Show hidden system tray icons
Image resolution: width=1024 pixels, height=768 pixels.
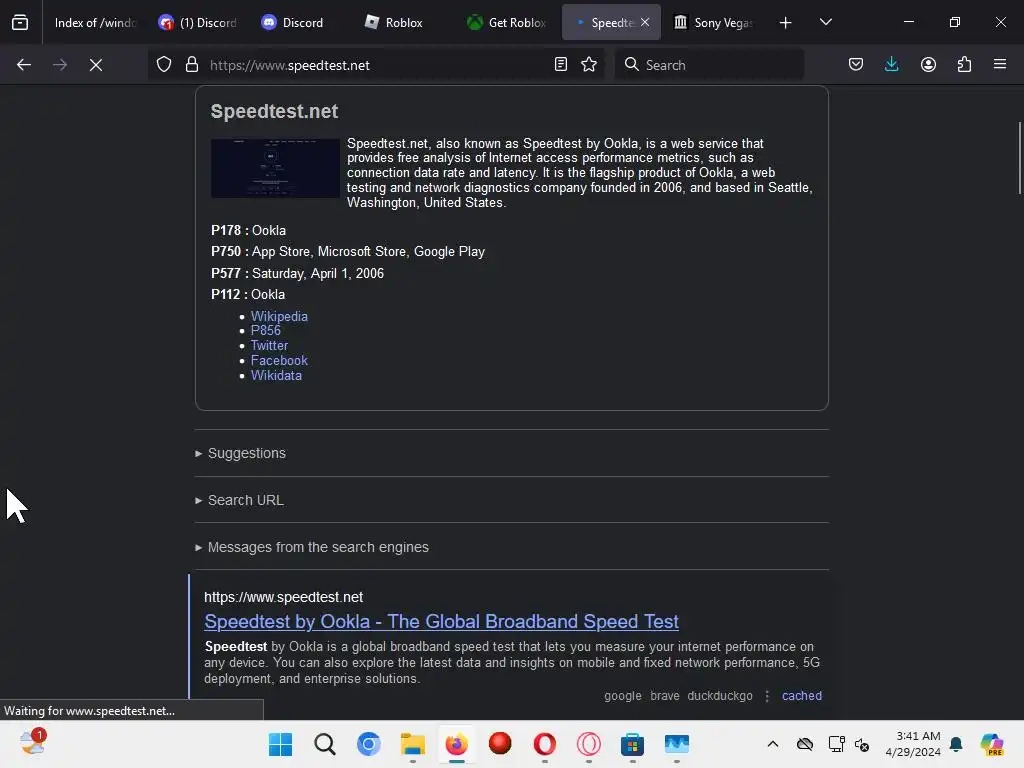click(x=773, y=744)
